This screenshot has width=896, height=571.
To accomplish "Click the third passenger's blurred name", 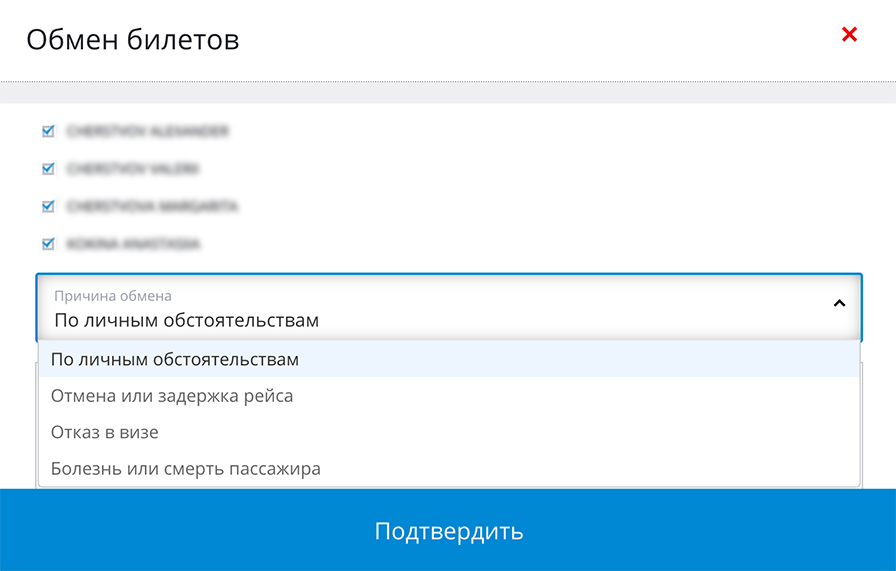I will coord(152,206).
